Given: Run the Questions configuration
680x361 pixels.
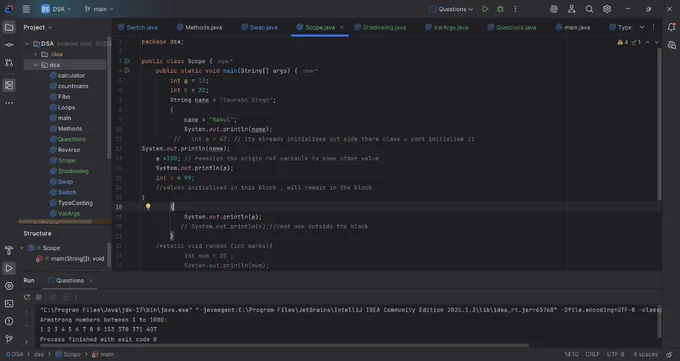Looking at the screenshot, I should pos(485,9).
